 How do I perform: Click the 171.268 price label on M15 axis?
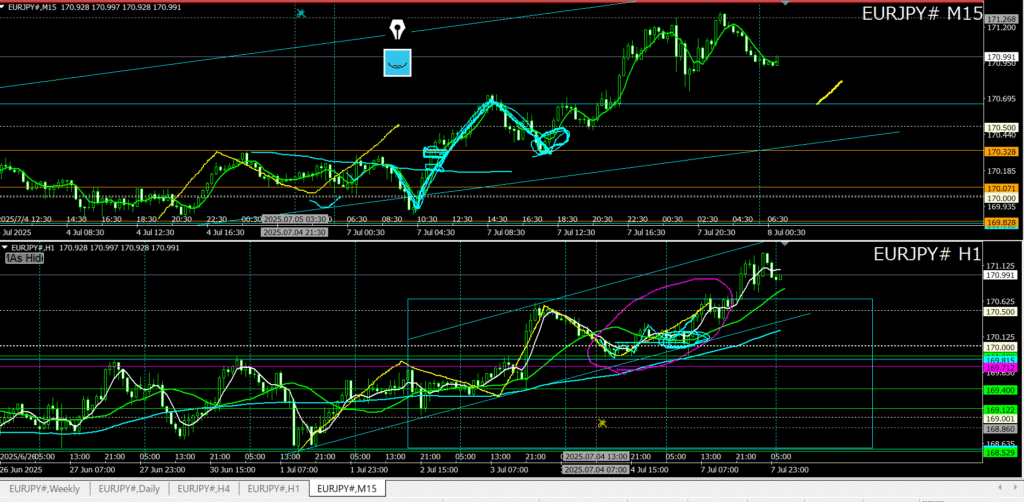[1001, 20]
